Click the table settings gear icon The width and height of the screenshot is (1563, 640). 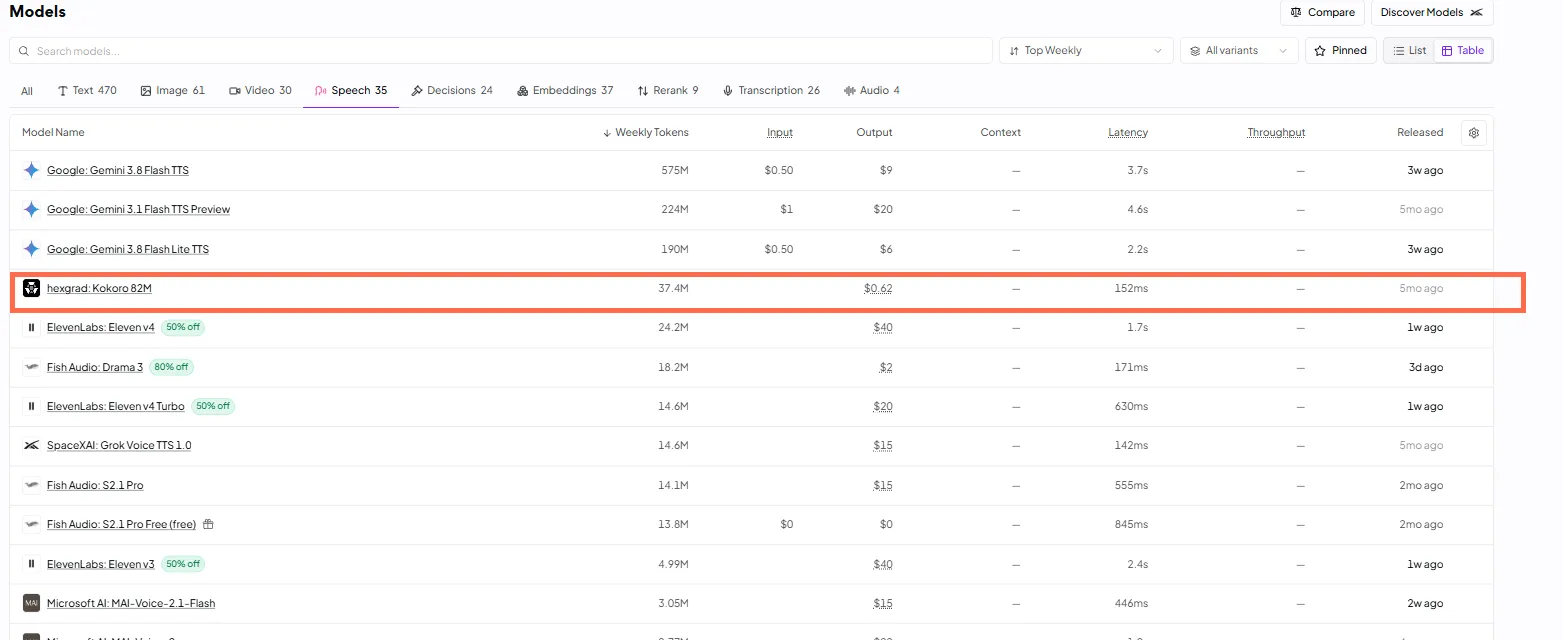pos(1473,133)
